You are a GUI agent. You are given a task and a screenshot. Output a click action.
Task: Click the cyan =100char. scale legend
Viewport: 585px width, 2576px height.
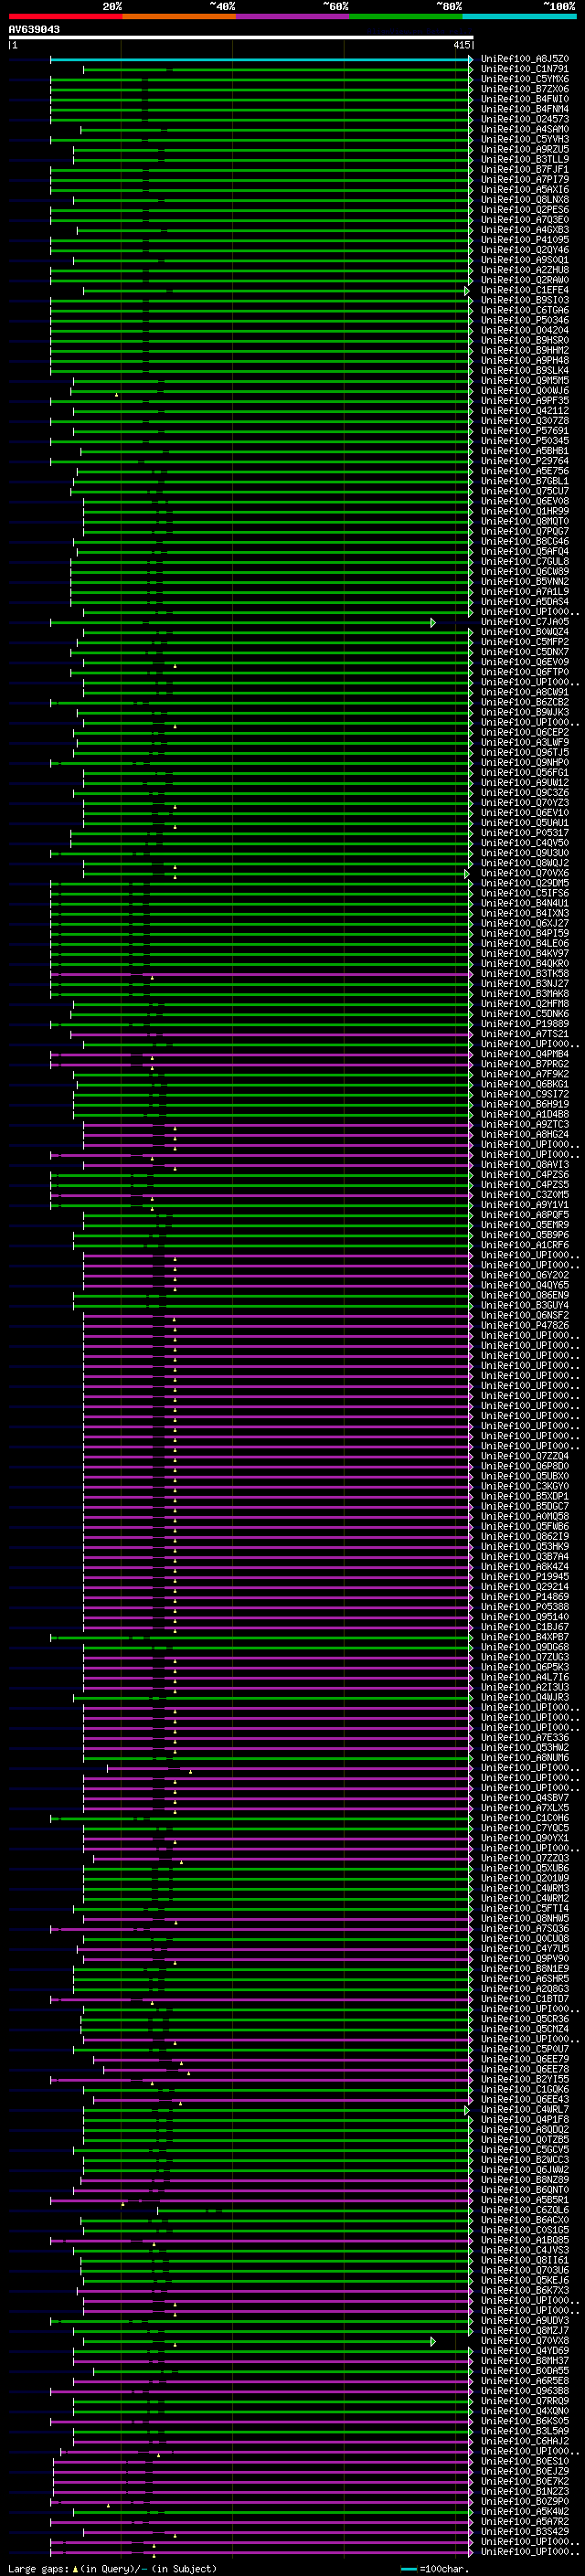pyautogui.click(x=434, y=2569)
